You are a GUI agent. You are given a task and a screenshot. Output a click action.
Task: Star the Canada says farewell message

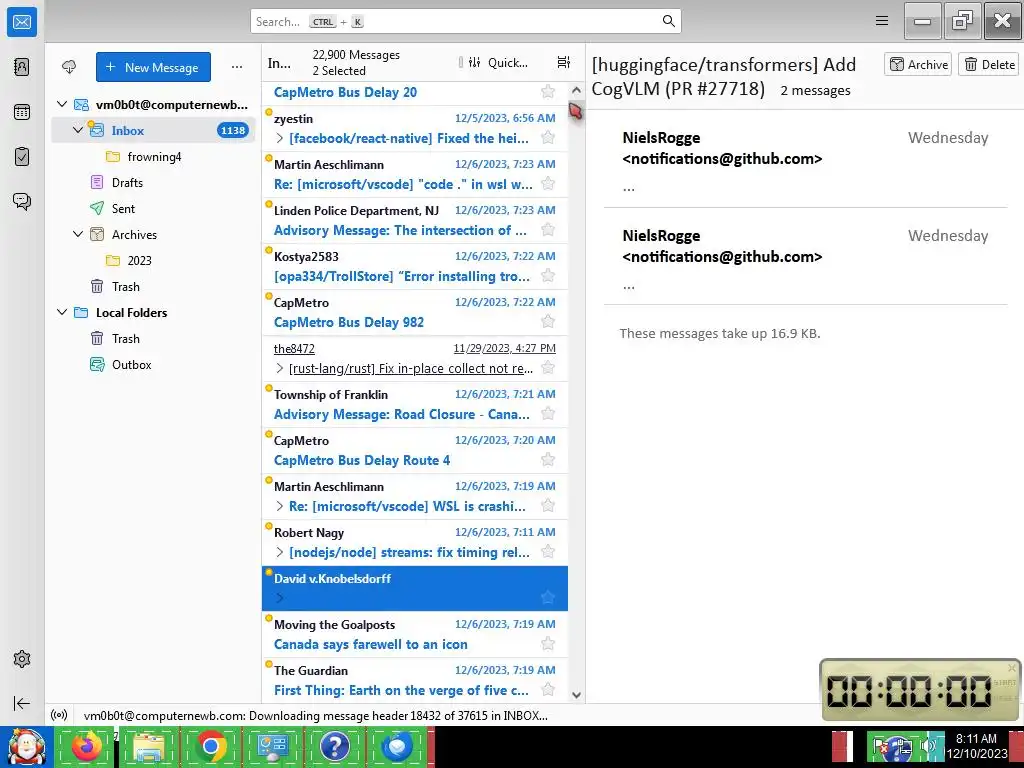coord(548,644)
